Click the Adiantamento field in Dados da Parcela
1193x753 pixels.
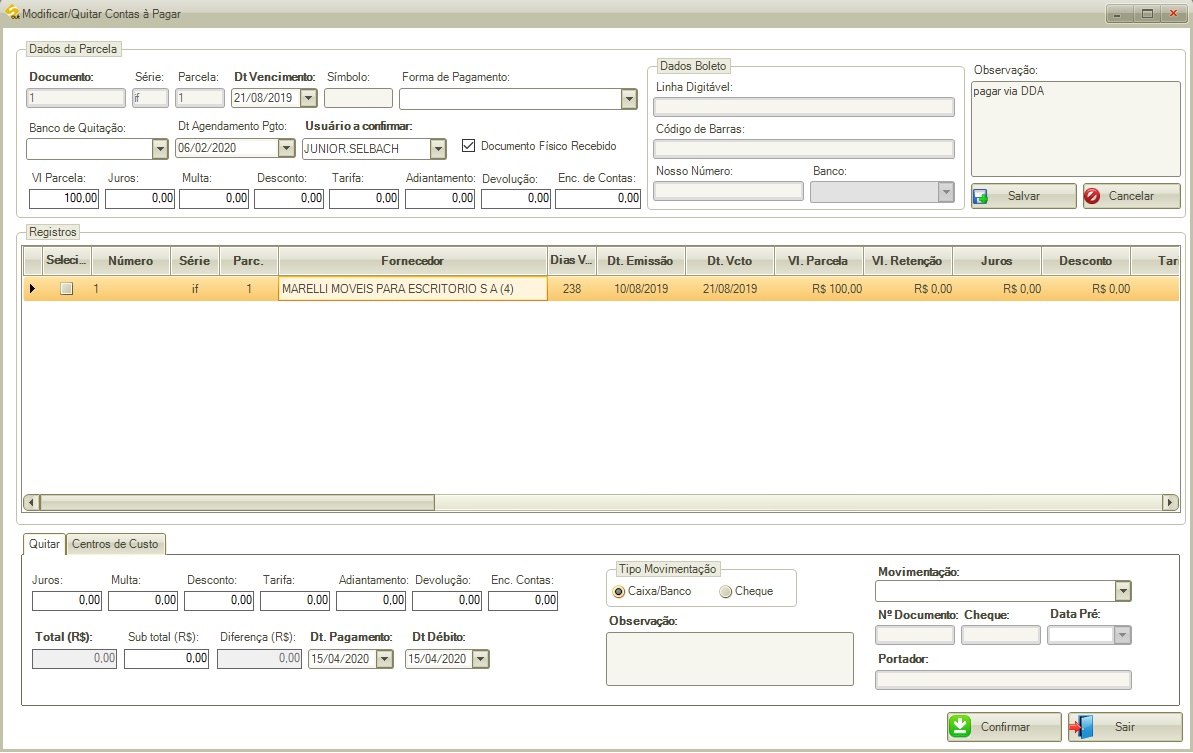click(x=440, y=199)
